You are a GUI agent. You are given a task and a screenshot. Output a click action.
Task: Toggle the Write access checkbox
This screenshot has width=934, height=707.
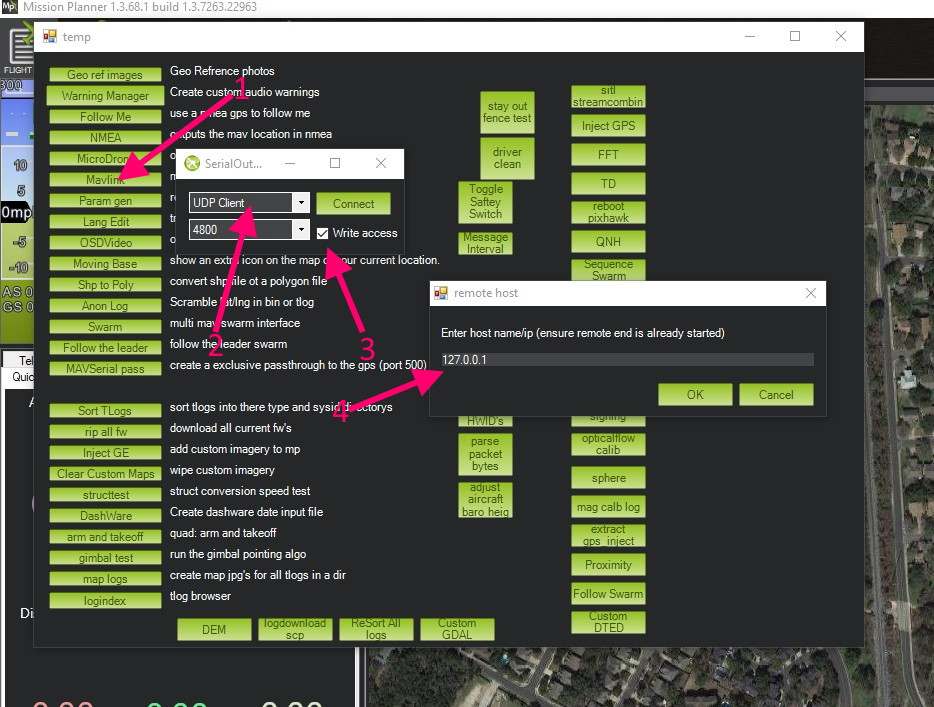323,233
